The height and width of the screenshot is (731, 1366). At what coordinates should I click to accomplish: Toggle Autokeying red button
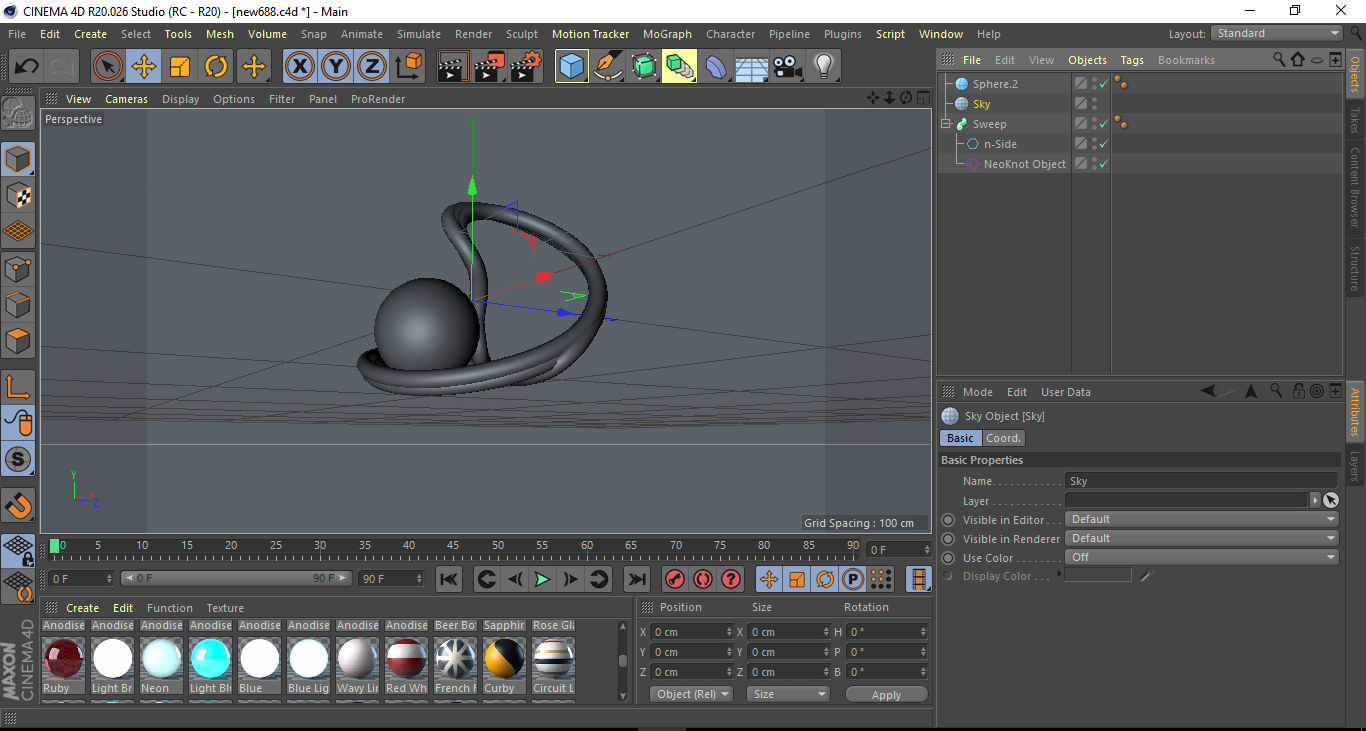pyautogui.click(x=703, y=579)
